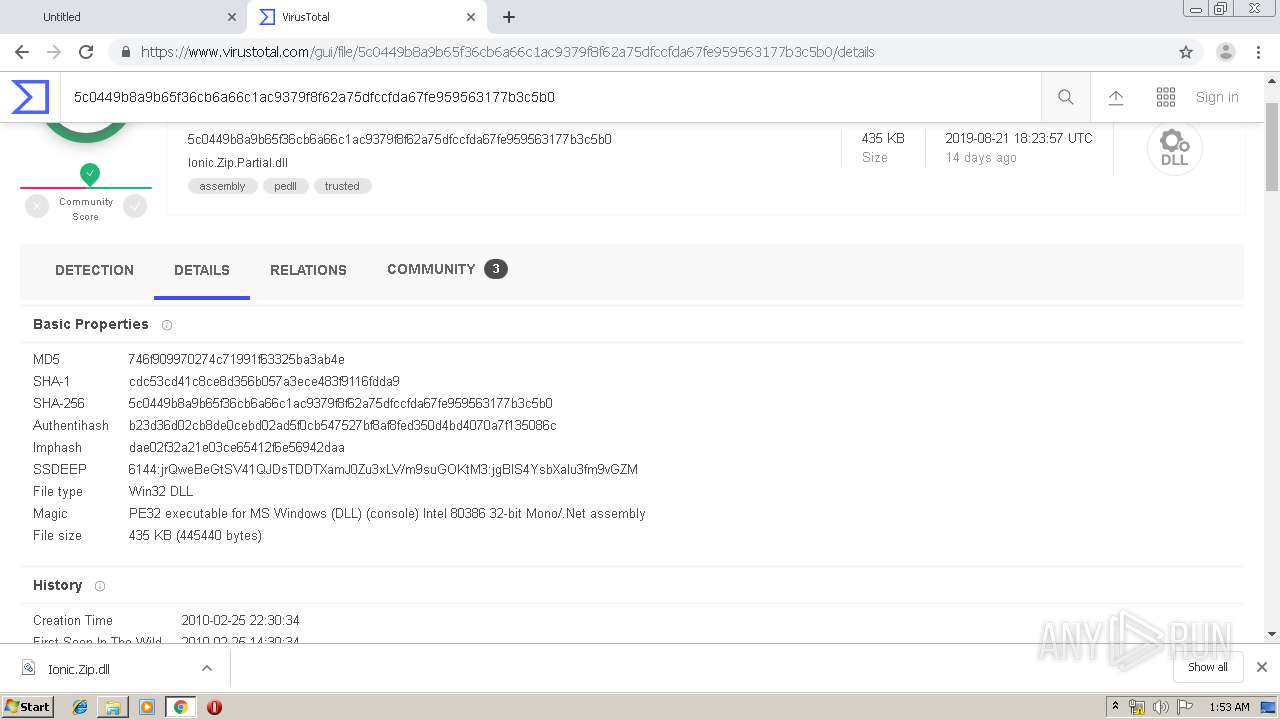1280x720 pixels.
Task: Click the File size 435 KB value
Action: point(195,535)
